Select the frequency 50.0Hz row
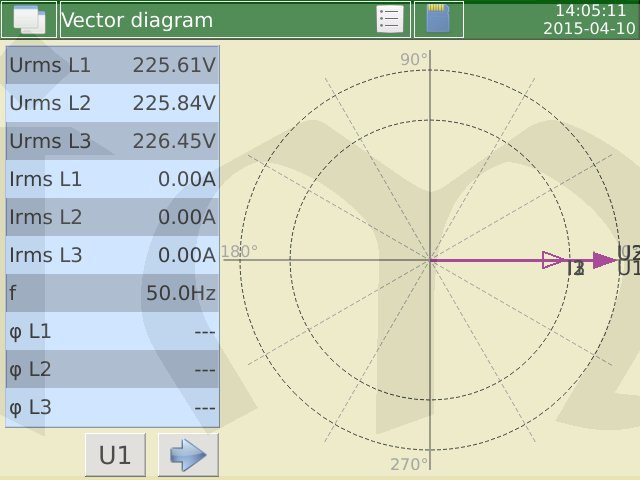 (112, 294)
